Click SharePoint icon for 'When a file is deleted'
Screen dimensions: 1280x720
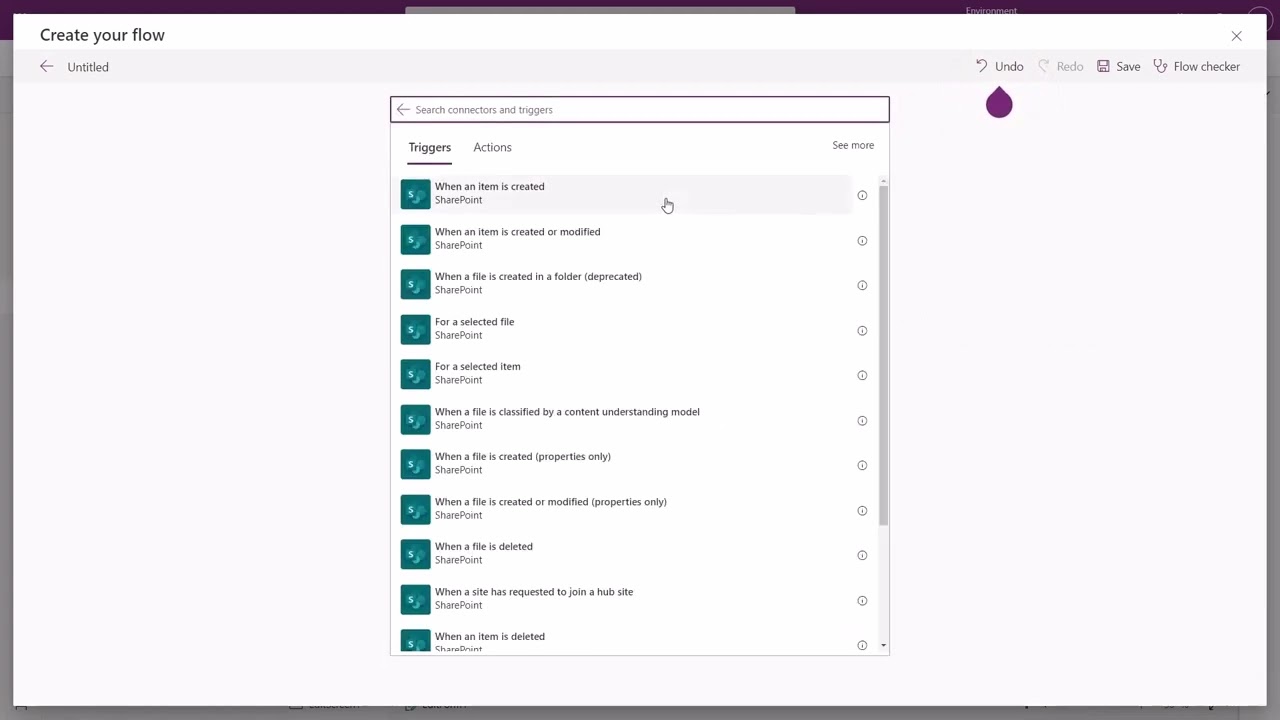pyautogui.click(x=415, y=554)
